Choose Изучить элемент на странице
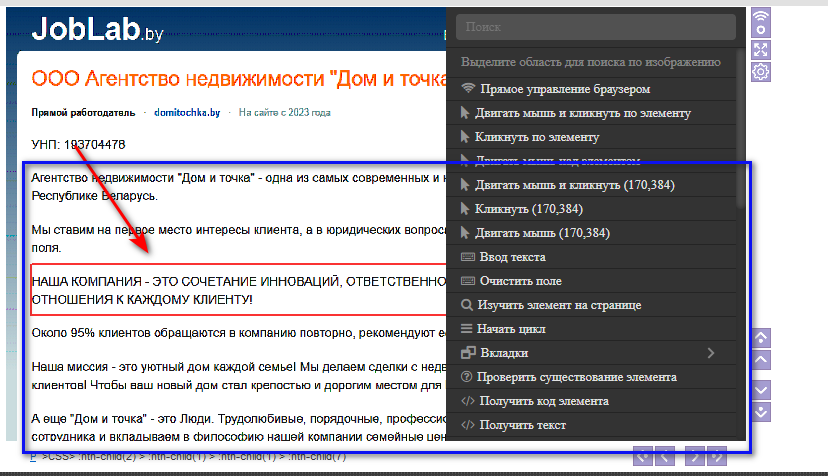The image size is (828, 476). [x=591, y=305]
